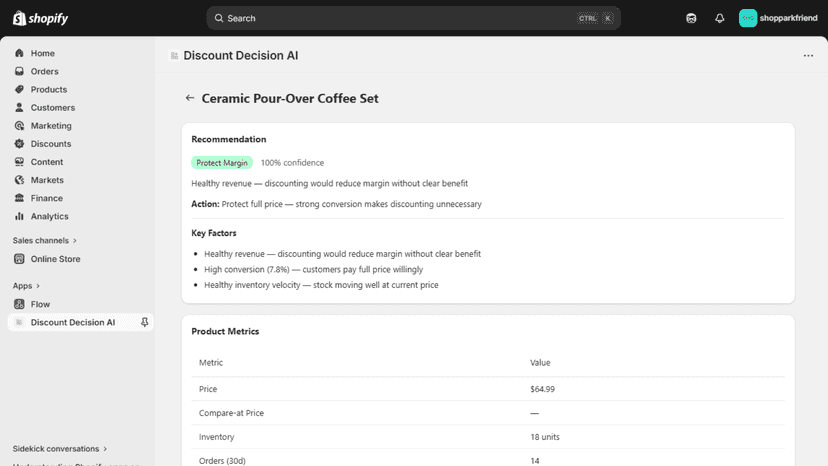Viewport: 828px width, 466px height.
Task: Open the Markets globe icon
Action: tap(20, 180)
